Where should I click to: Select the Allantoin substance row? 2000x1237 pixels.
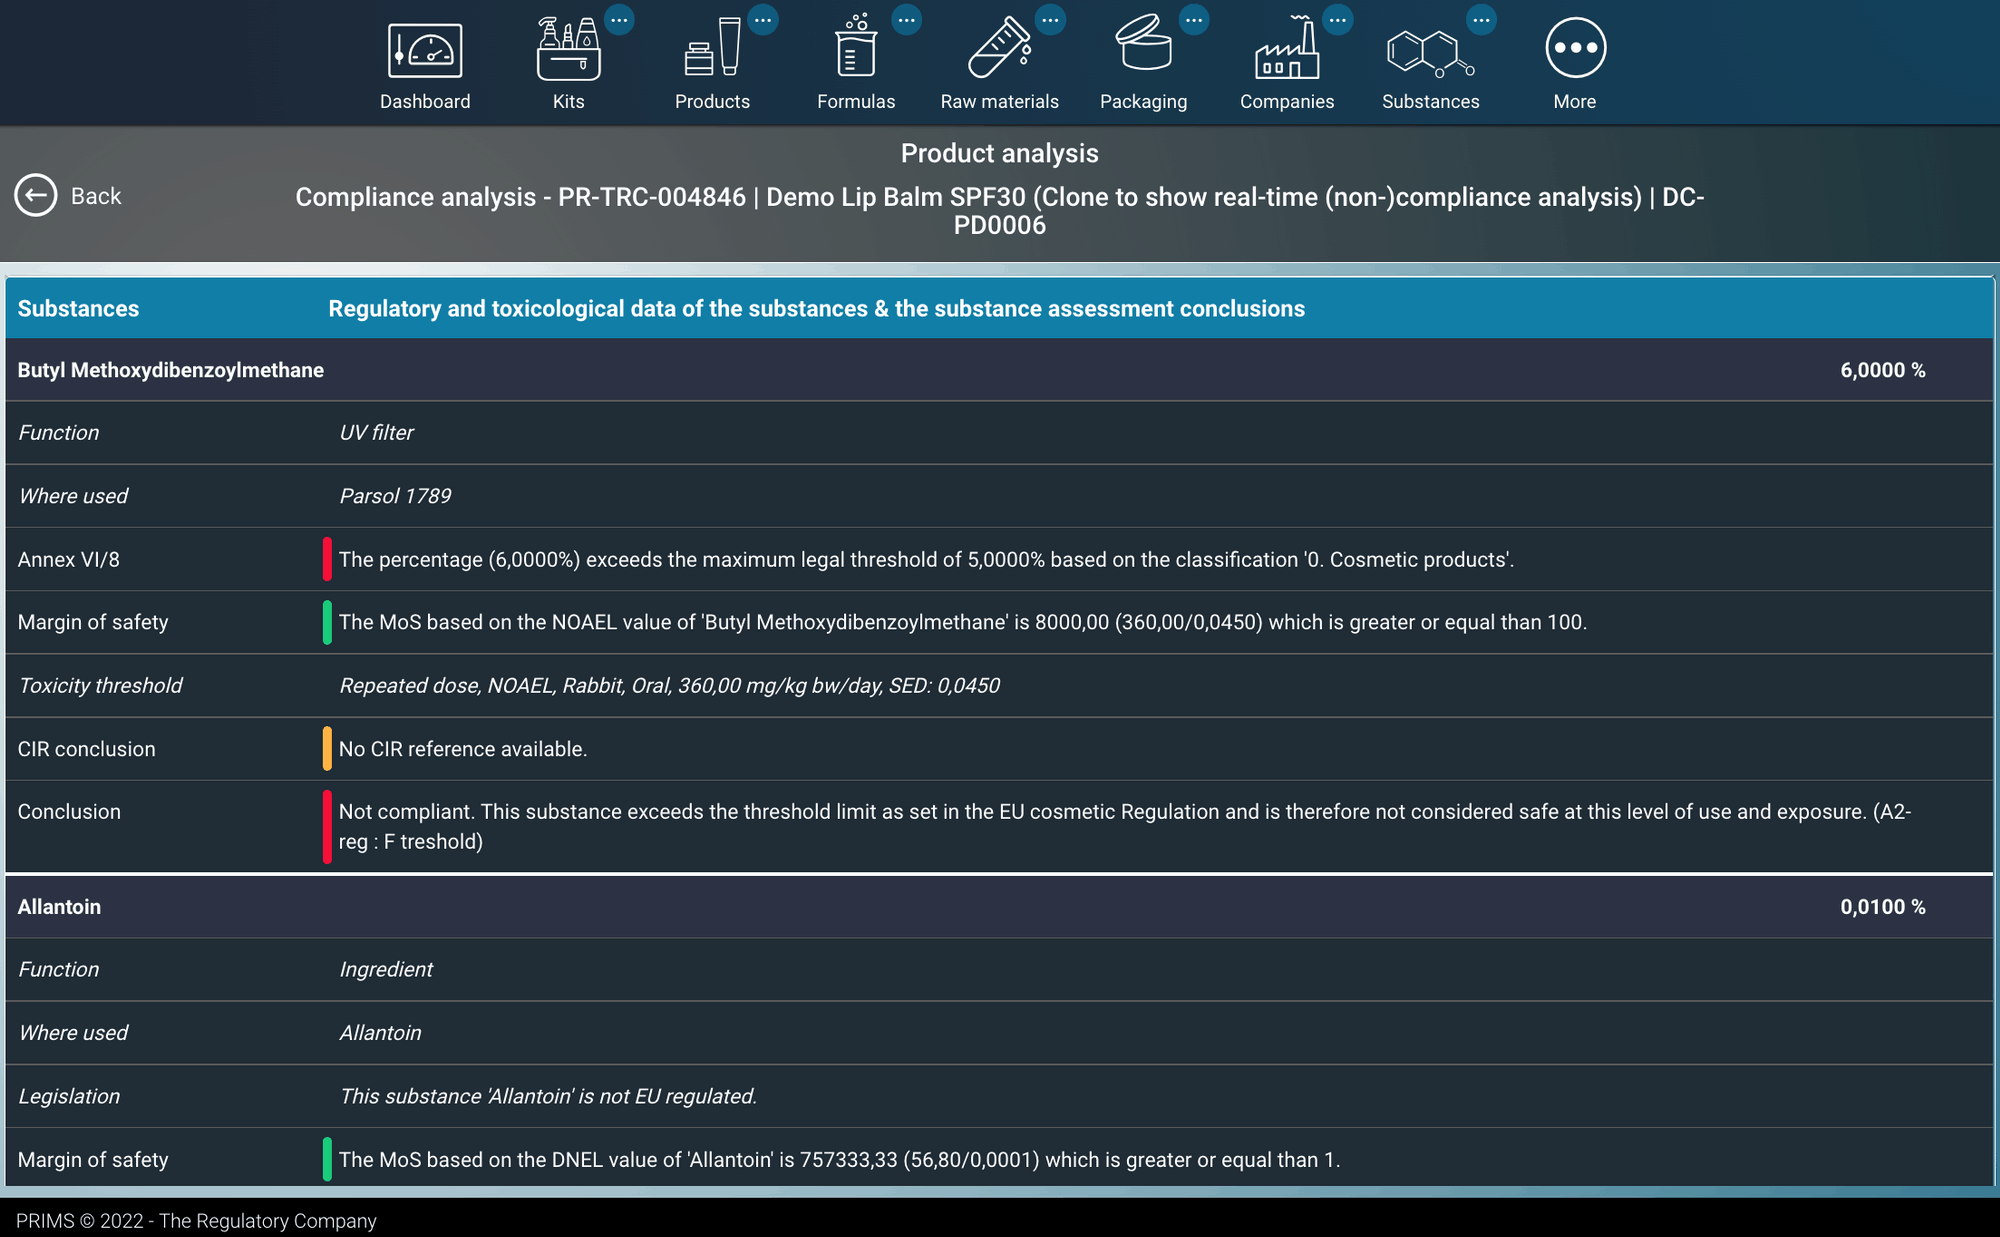[x=59, y=906]
